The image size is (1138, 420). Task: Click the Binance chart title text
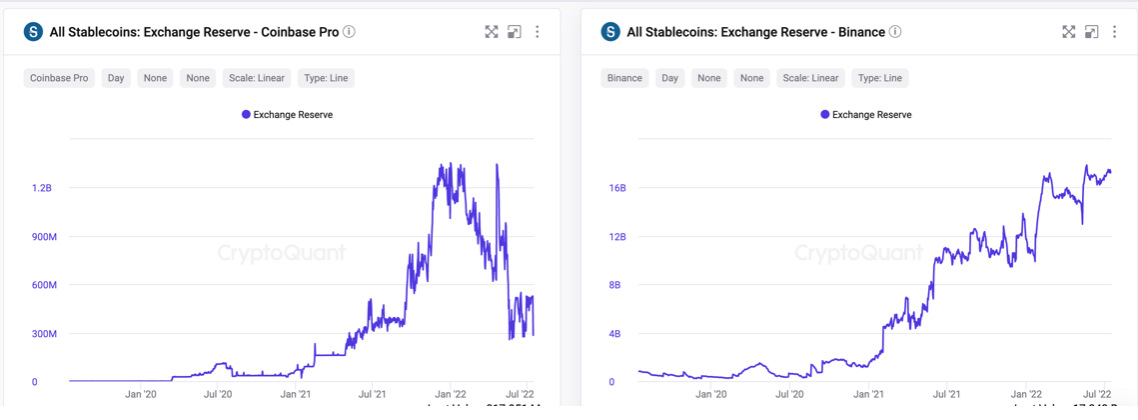756,32
